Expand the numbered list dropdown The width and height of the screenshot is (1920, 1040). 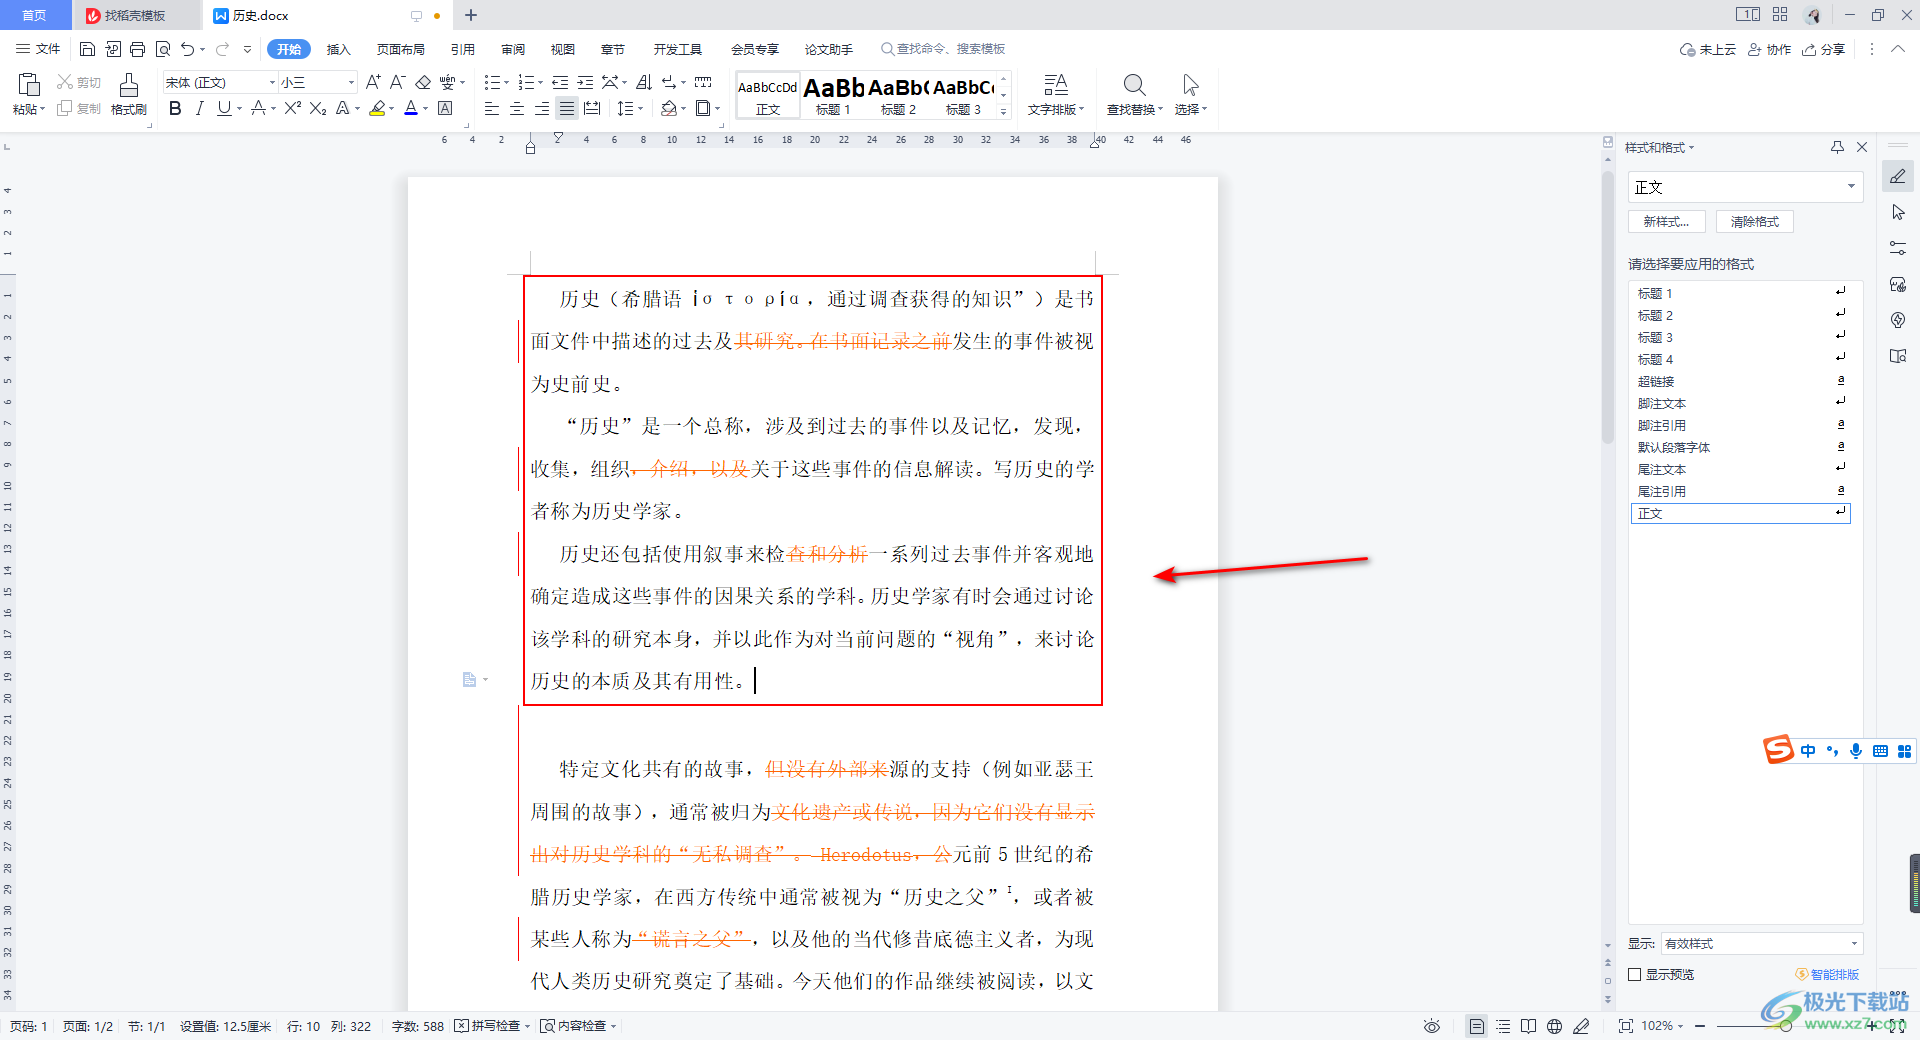541,82
